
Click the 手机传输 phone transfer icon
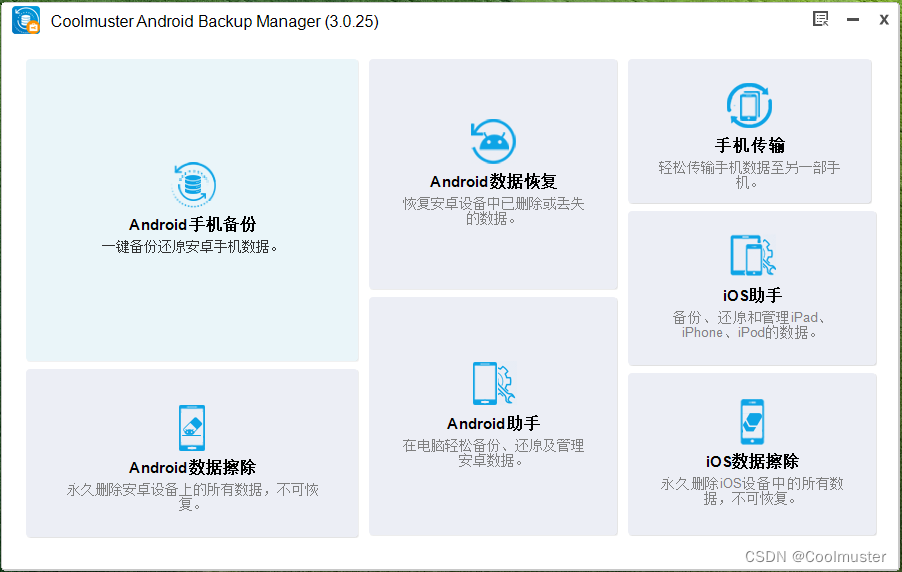749,105
